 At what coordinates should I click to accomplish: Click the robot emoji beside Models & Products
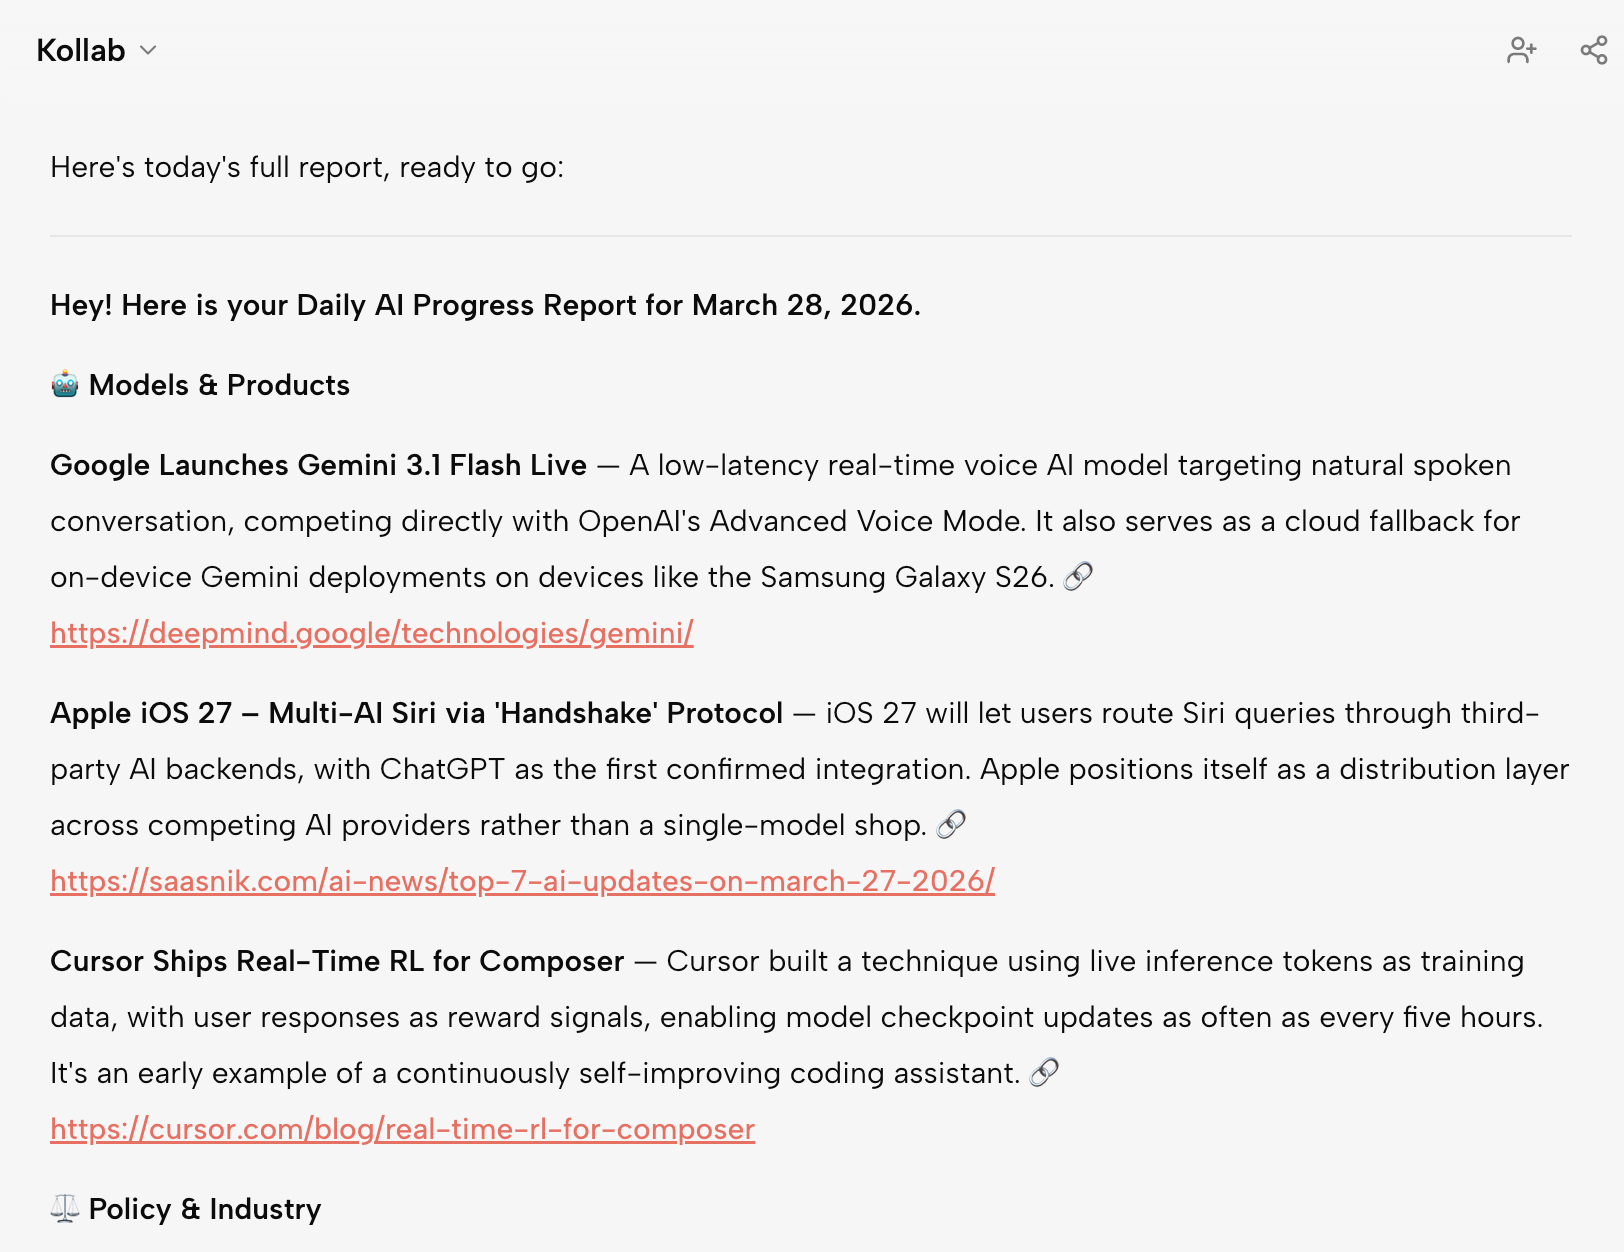(x=65, y=385)
